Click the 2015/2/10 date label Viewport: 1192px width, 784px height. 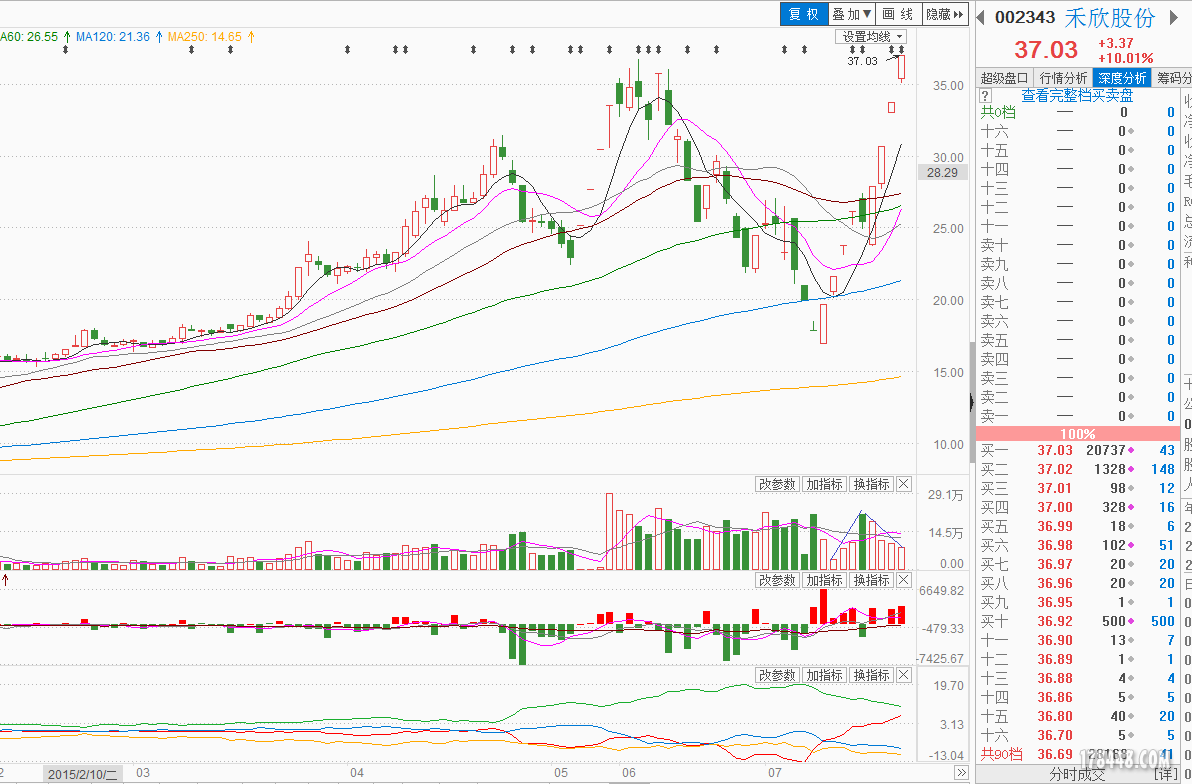pyautogui.click(x=83, y=774)
